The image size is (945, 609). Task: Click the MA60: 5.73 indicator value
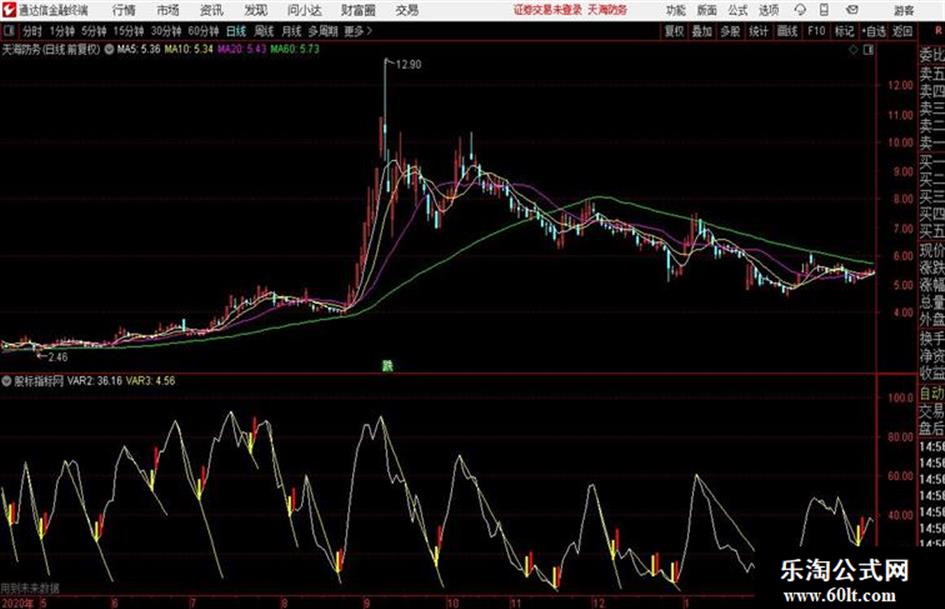pos(295,49)
